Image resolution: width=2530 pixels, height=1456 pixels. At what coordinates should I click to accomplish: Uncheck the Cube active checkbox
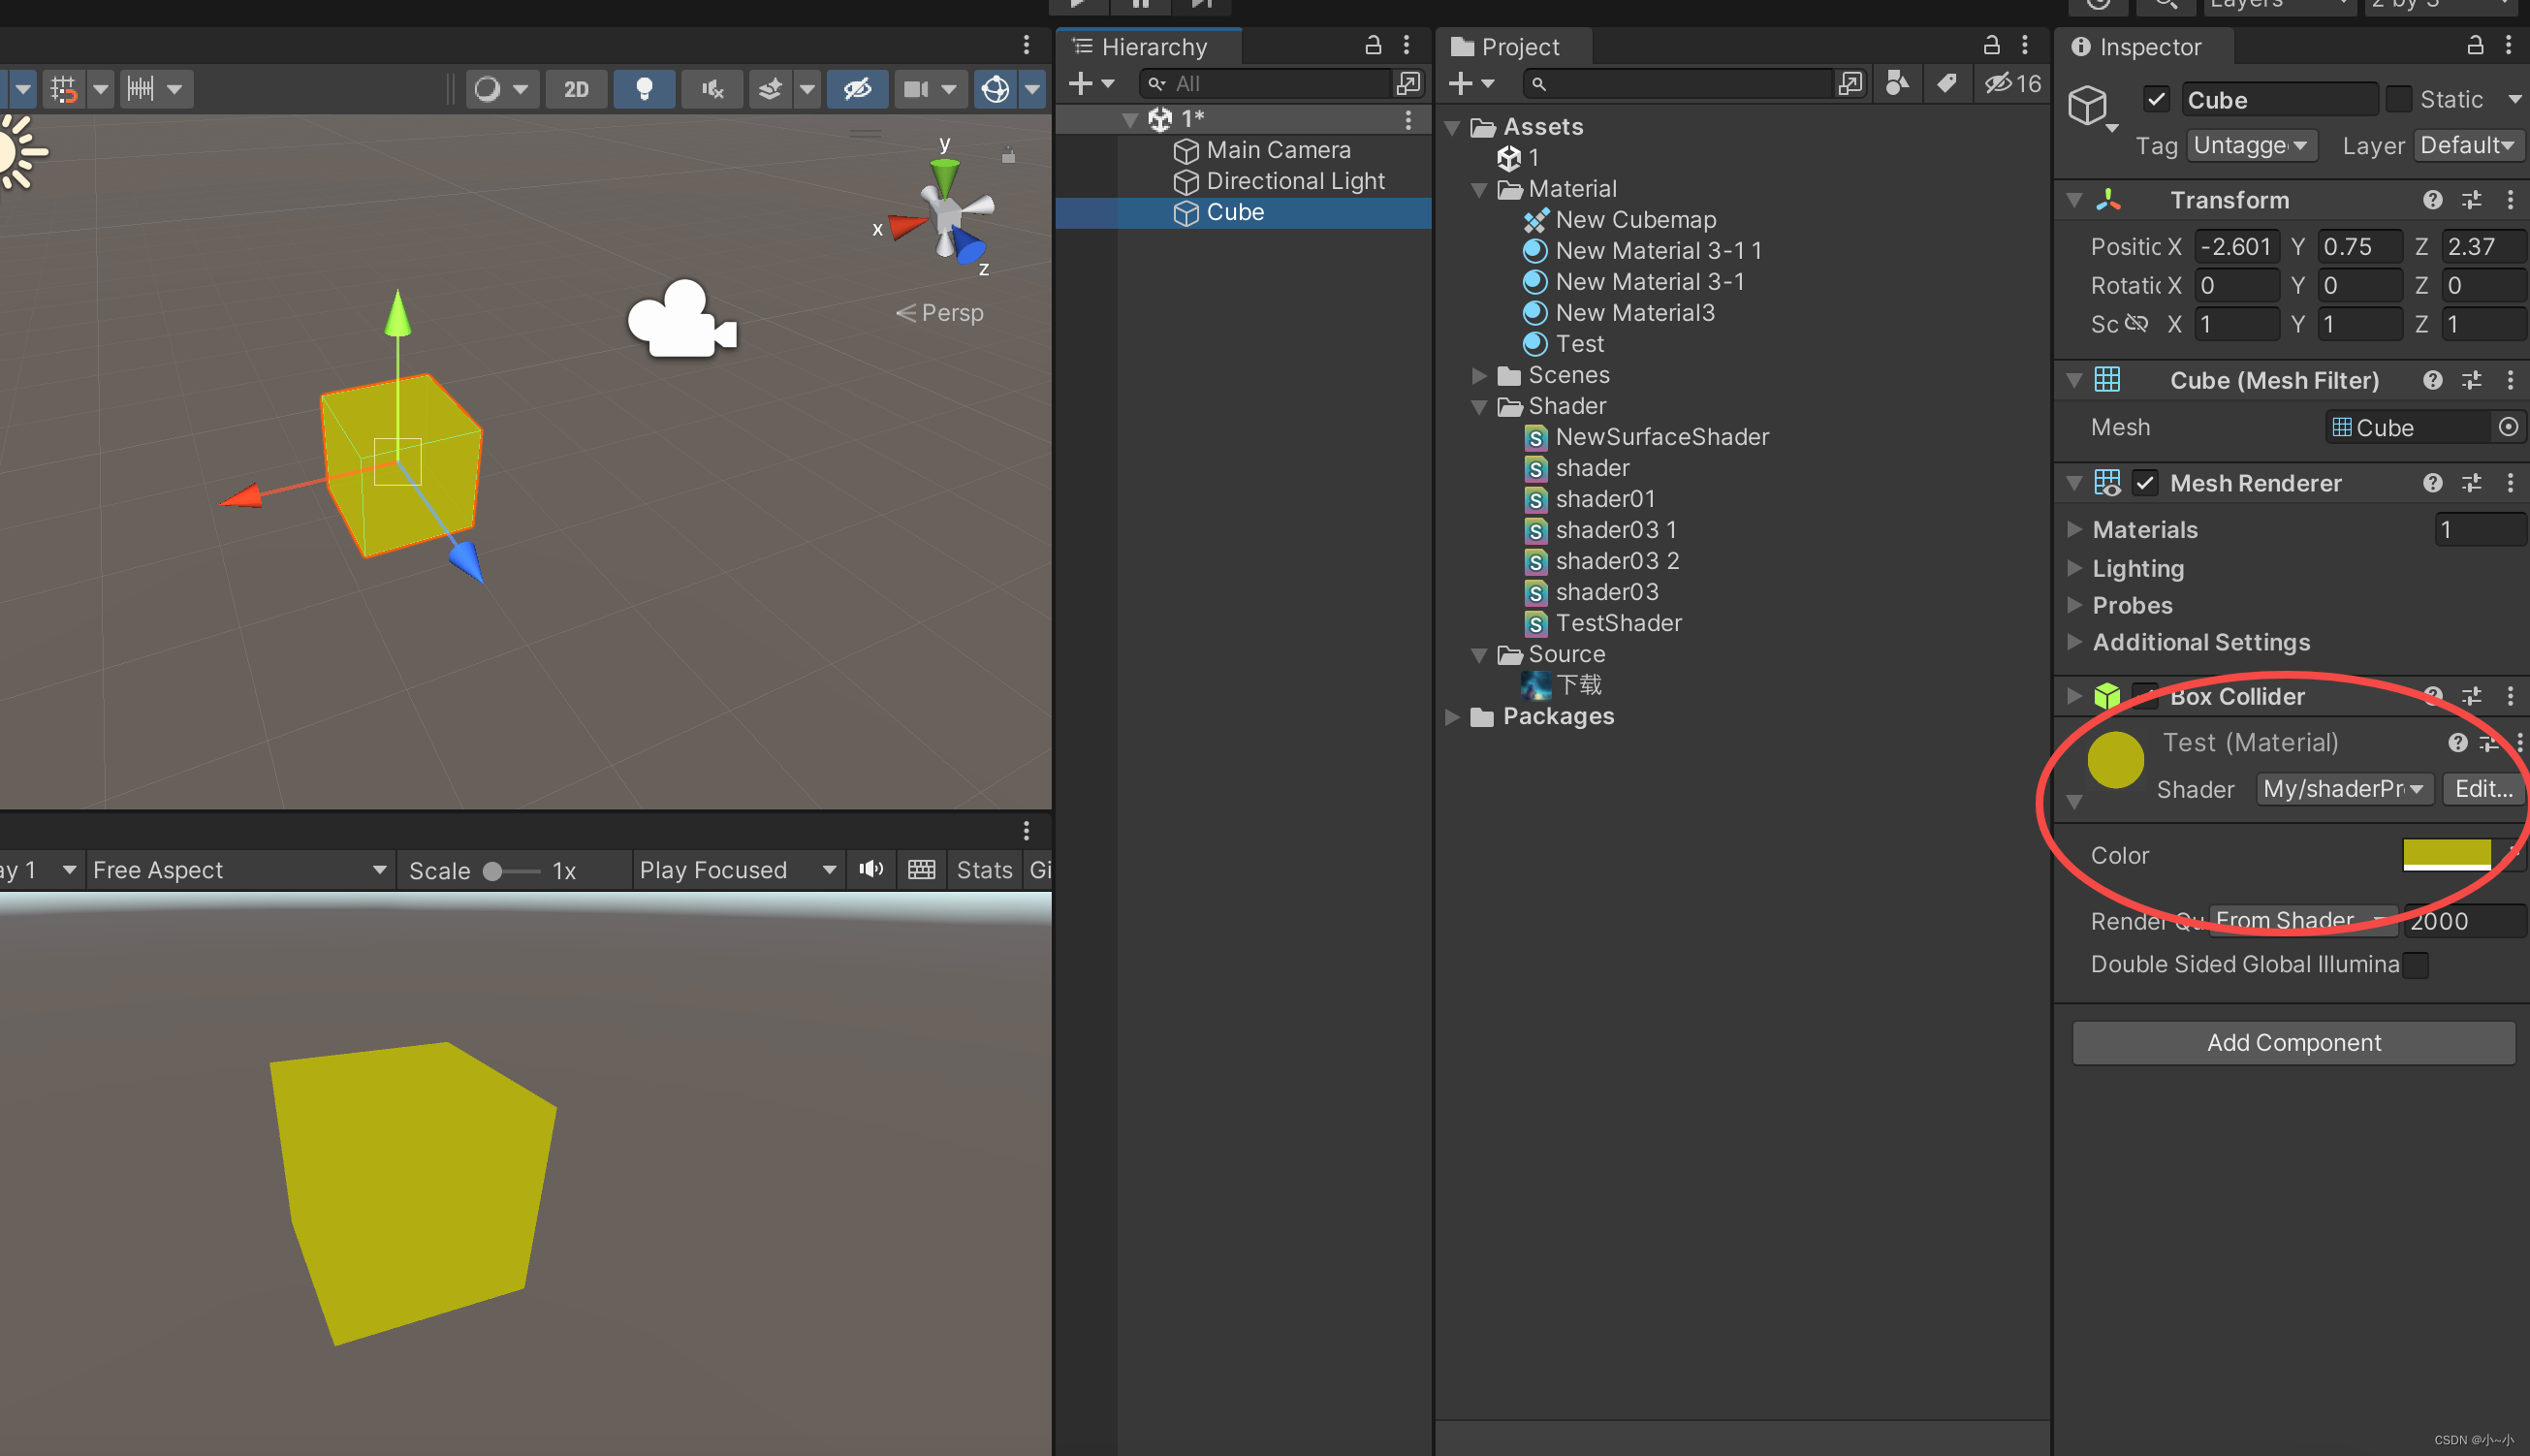(2156, 99)
